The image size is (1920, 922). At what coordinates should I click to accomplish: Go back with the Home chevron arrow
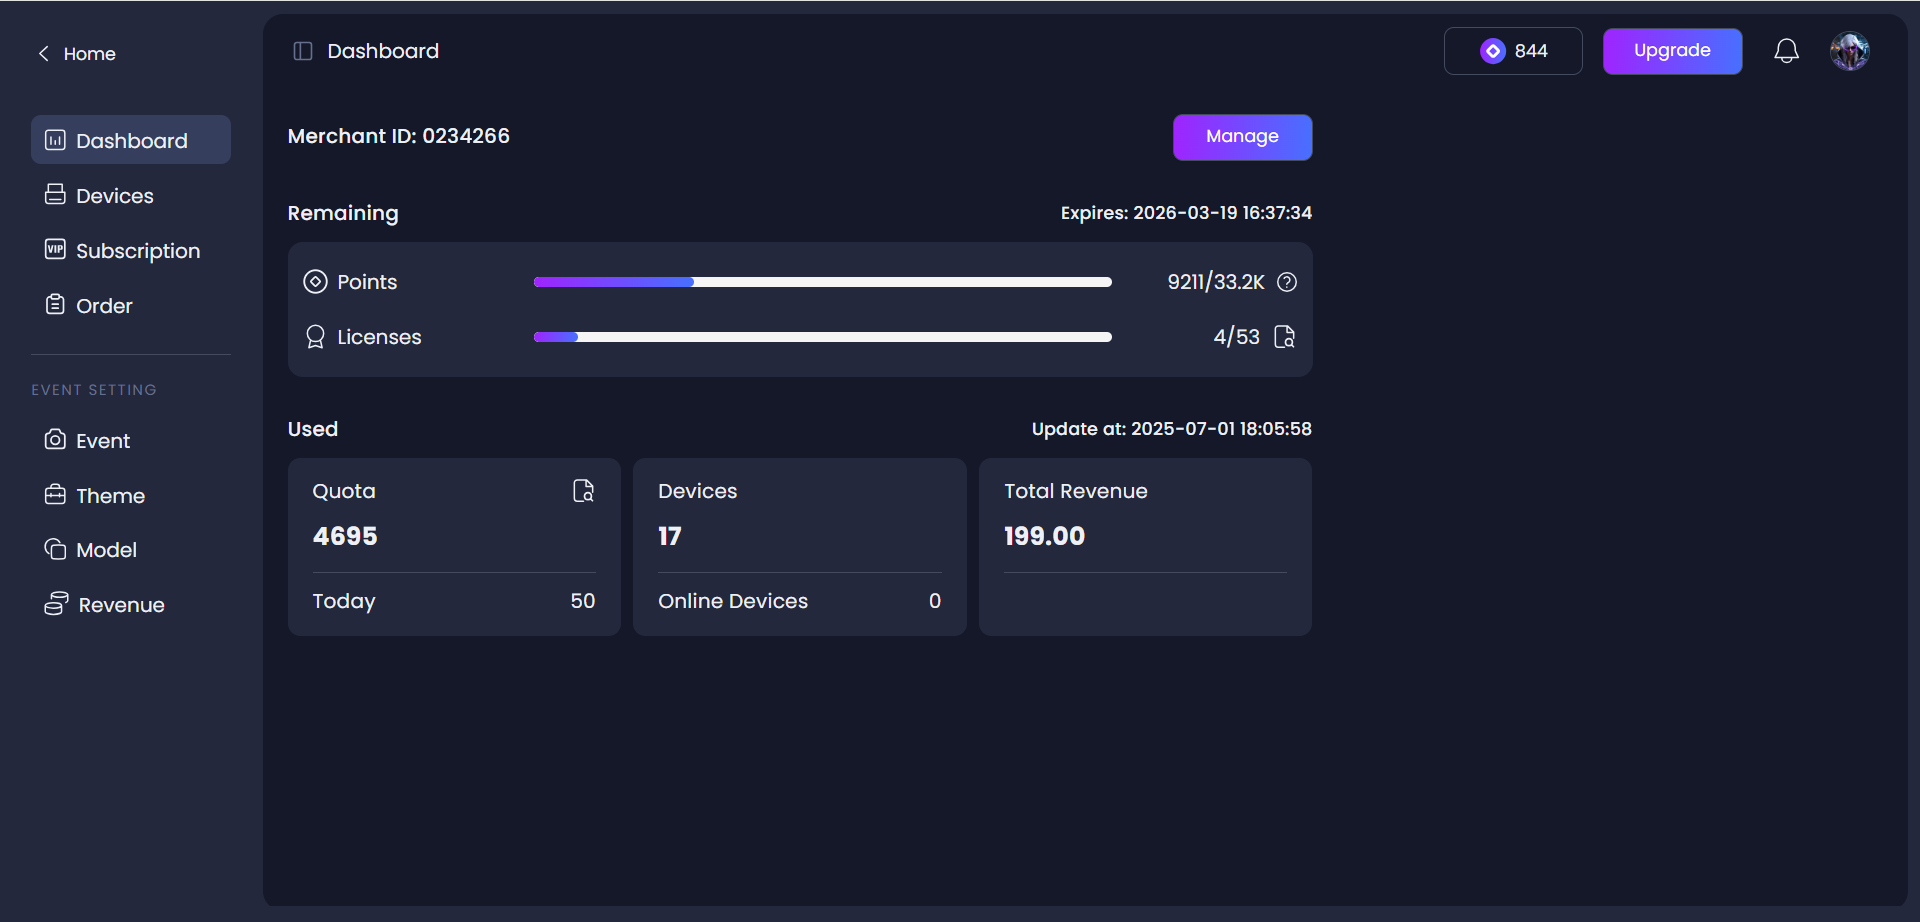(44, 54)
